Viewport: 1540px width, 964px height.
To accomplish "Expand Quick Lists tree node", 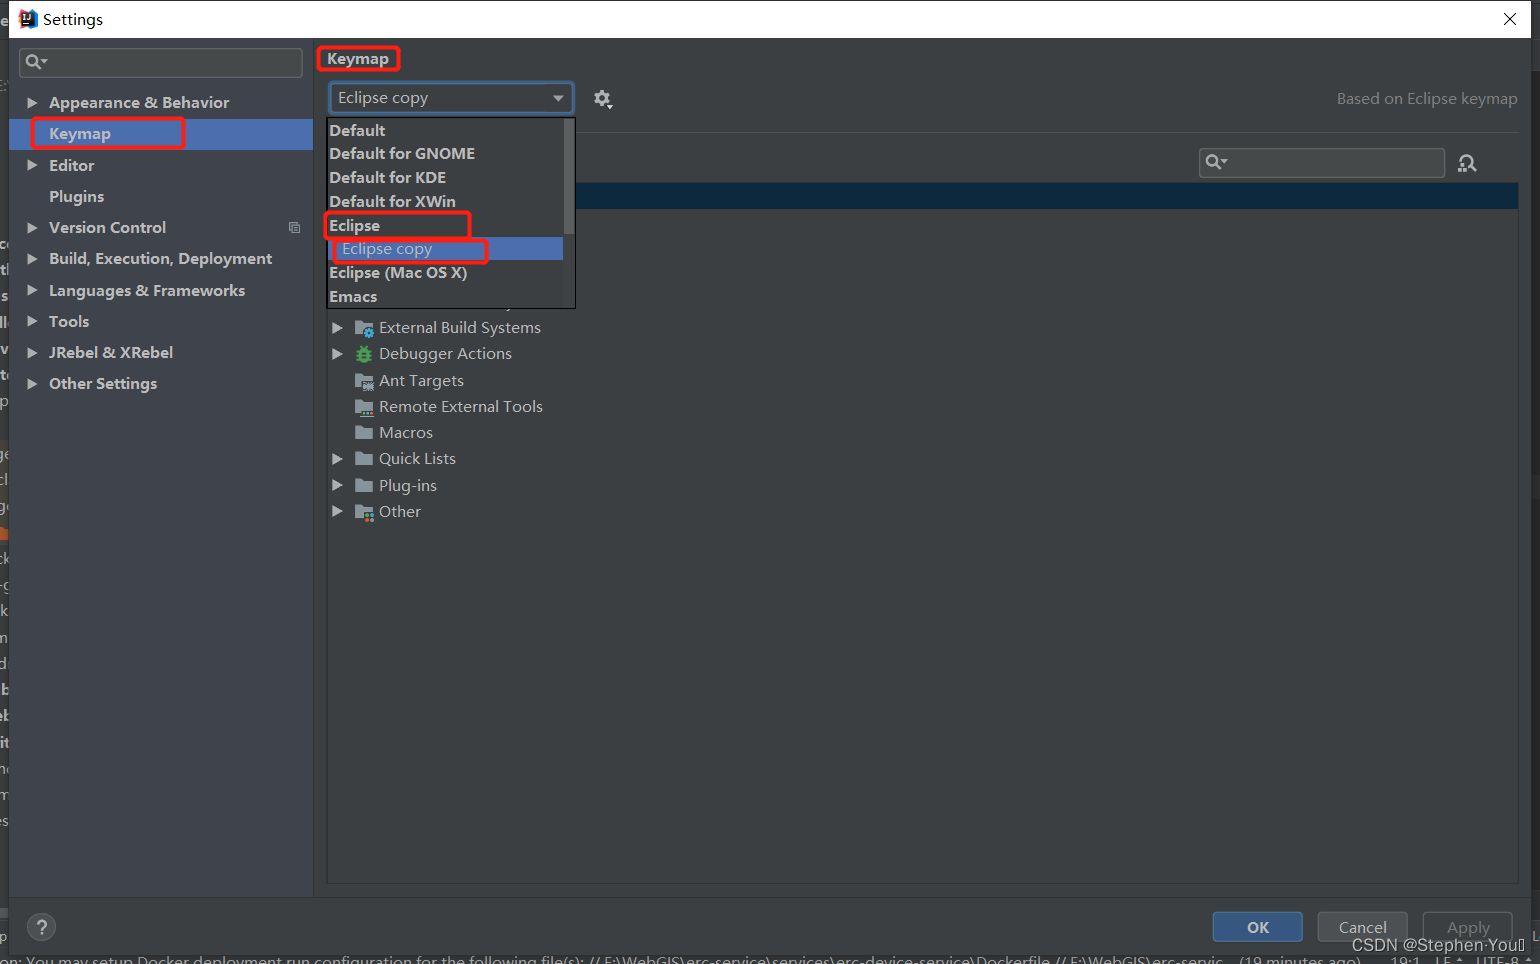I will coord(337,459).
